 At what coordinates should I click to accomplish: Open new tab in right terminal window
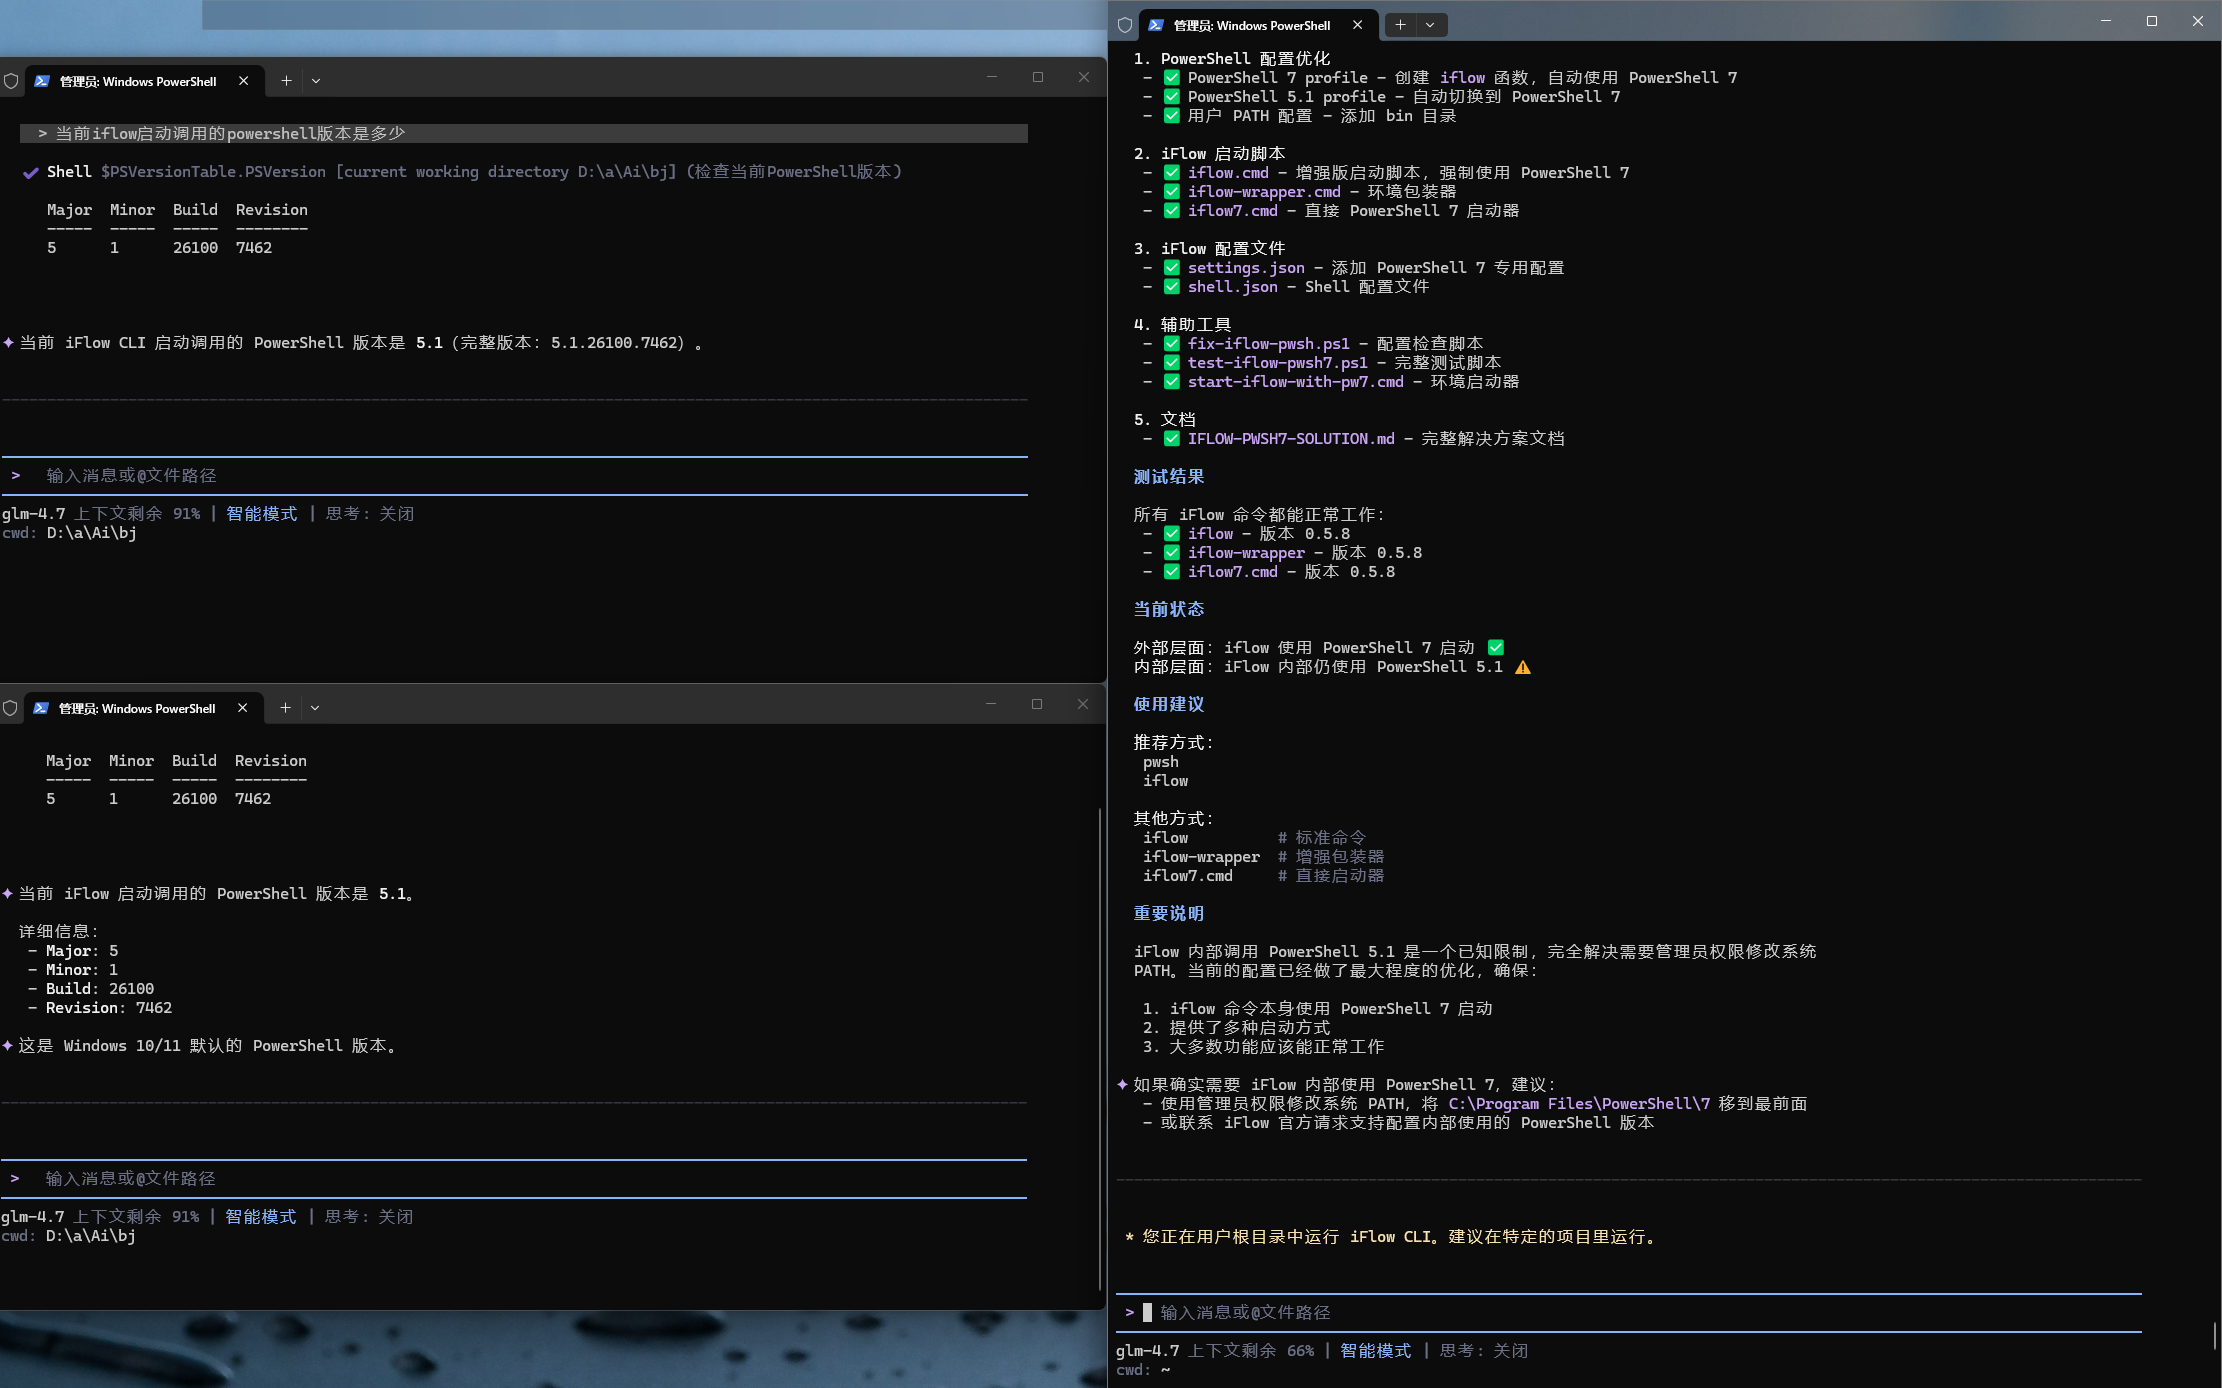pos(1400,25)
